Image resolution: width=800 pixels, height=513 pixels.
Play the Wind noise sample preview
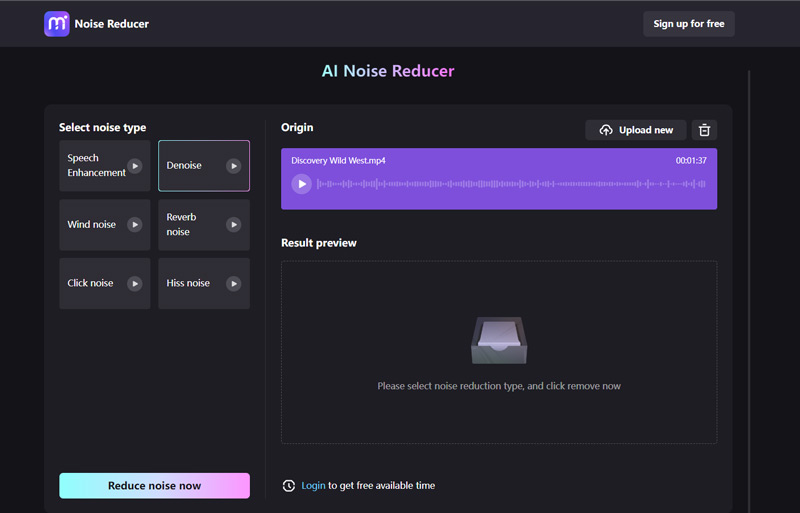pyautogui.click(x=135, y=225)
